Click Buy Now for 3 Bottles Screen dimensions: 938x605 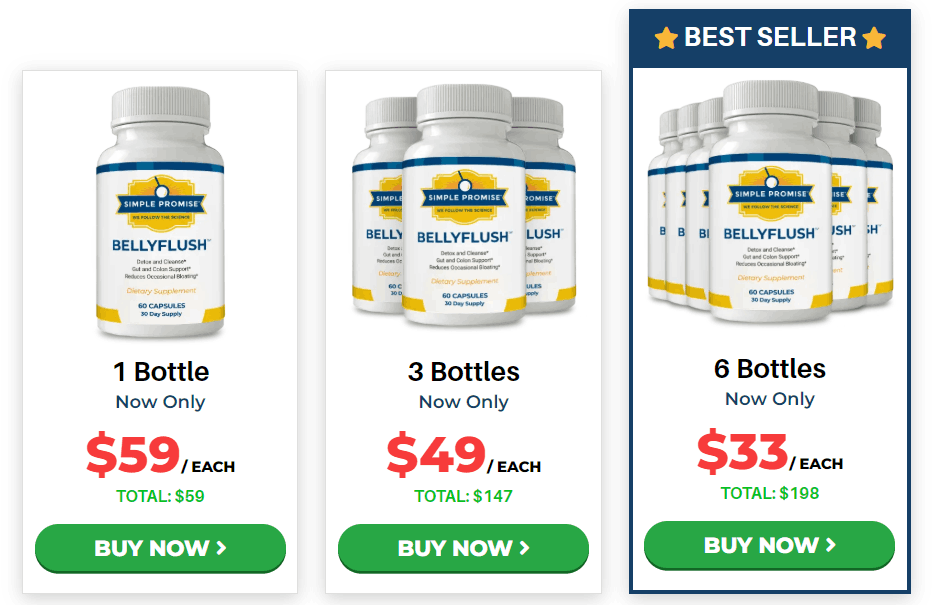(463, 548)
